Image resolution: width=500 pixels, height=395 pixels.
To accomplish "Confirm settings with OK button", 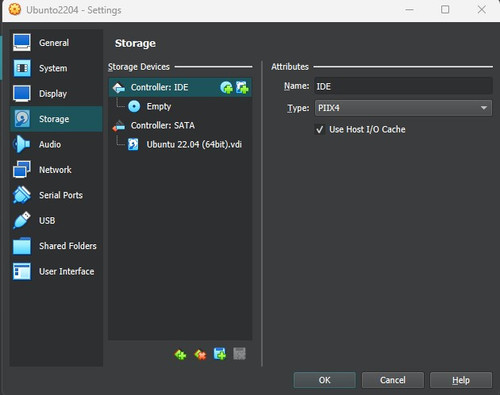I will [325, 380].
